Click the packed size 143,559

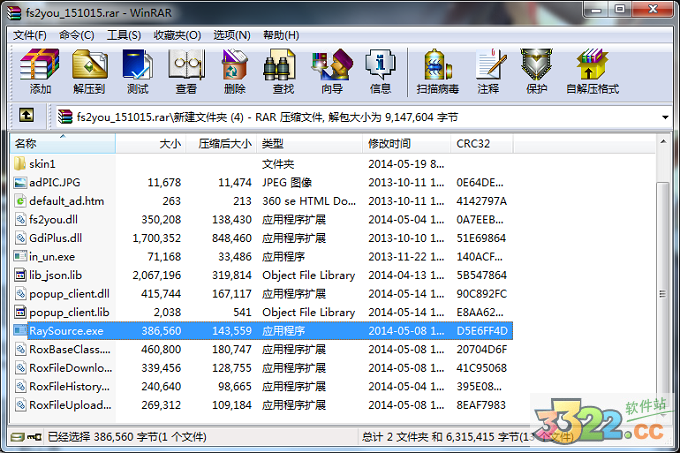pos(232,331)
